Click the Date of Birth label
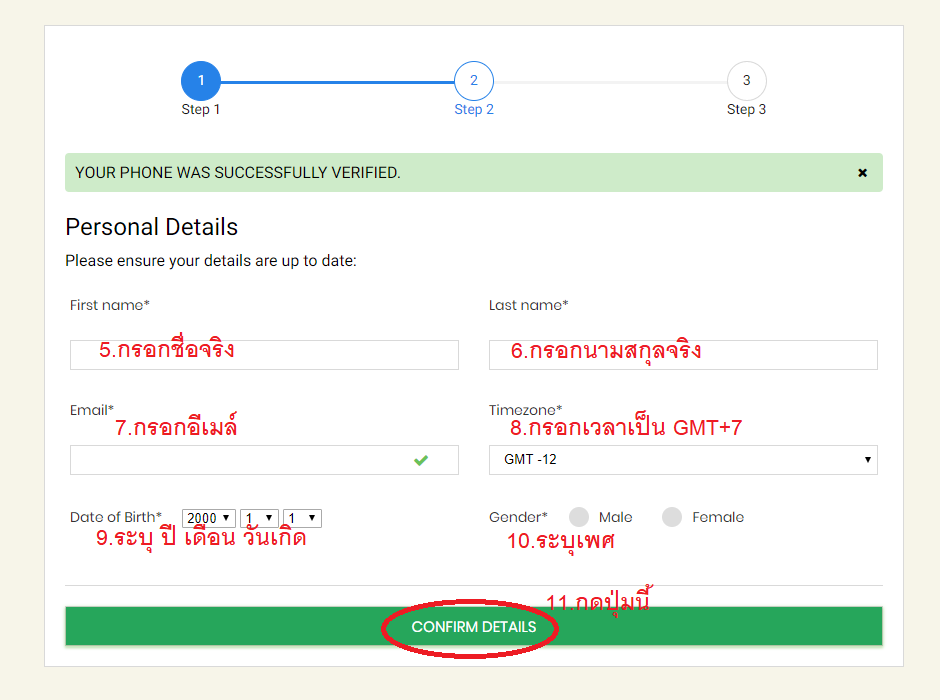Screen dimensions: 940x700 (116, 517)
